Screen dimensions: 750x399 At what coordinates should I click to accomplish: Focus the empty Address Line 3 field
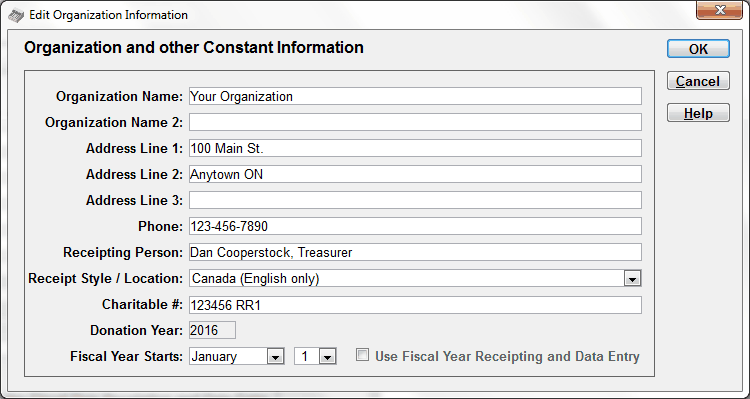click(415, 200)
